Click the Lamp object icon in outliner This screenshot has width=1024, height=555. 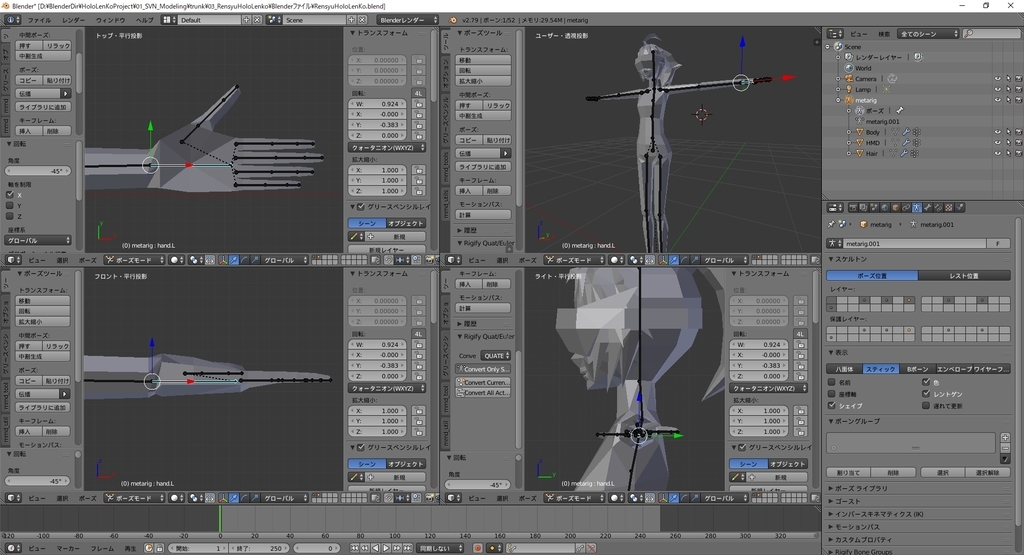848,89
